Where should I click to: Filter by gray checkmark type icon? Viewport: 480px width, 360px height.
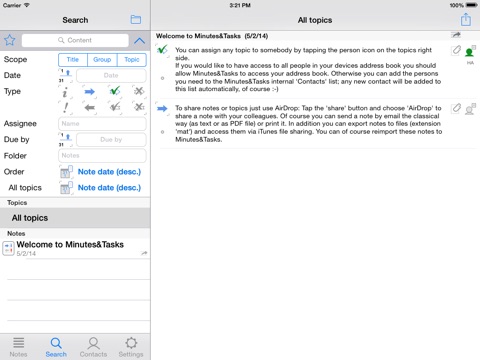click(115, 107)
